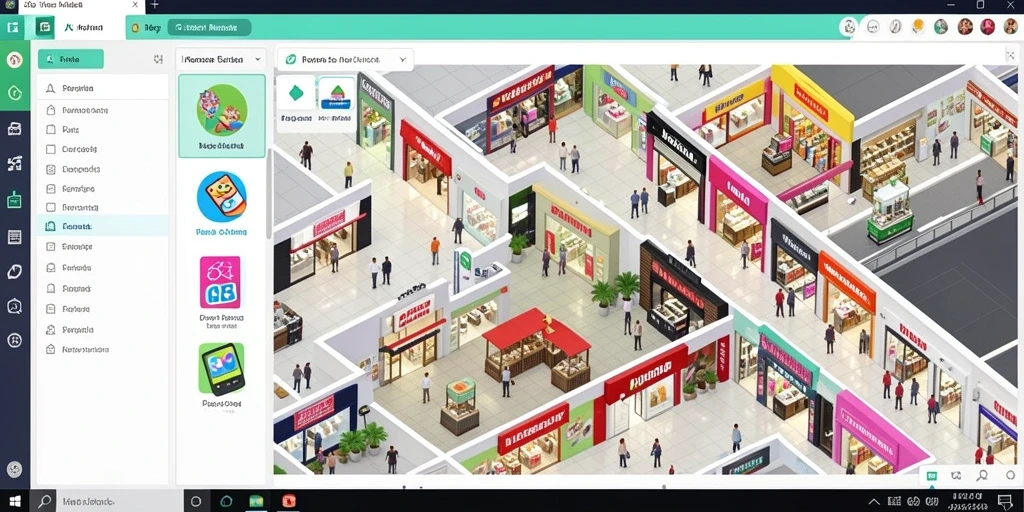Image resolution: width=1024 pixels, height=512 pixels.
Task: Open the dropdown with green circle icon
Action: pos(345,59)
